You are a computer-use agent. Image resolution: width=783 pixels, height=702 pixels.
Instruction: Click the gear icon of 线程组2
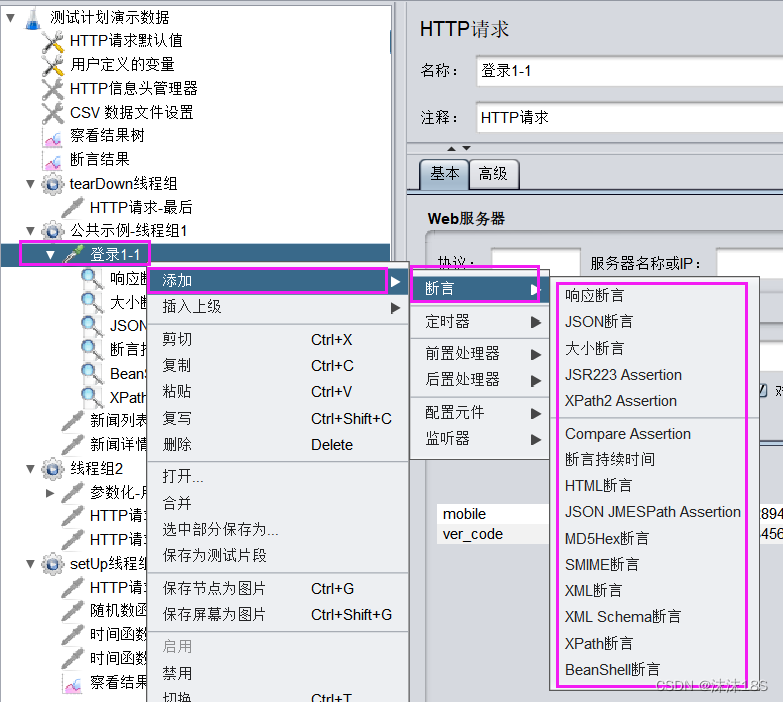(x=52, y=468)
